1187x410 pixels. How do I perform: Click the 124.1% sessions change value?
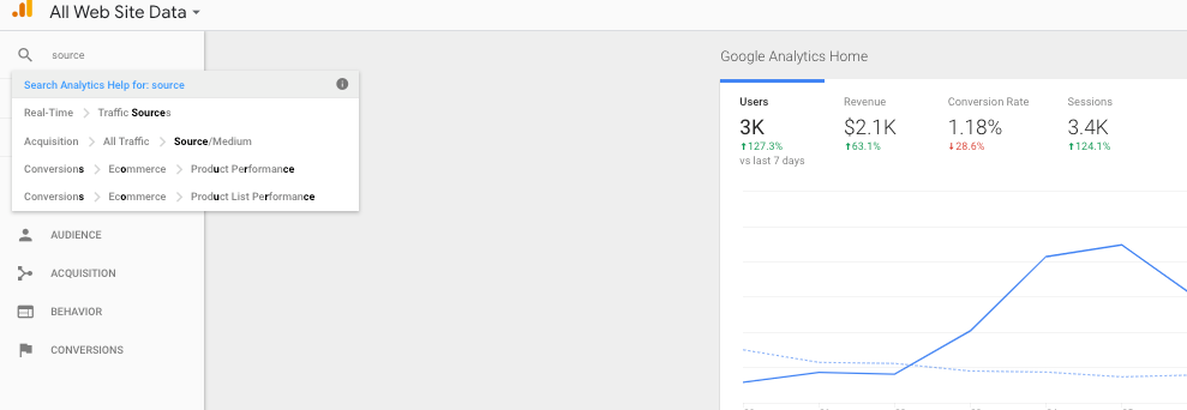tap(1089, 147)
